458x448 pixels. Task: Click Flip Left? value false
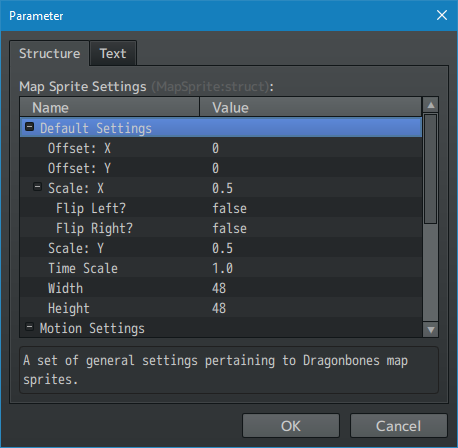[x=229, y=208]
